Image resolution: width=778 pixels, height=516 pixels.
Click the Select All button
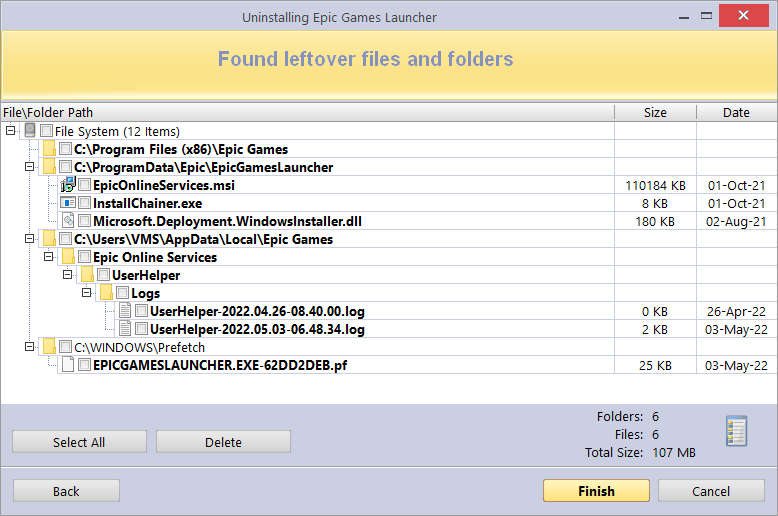(x=79, y=442)
